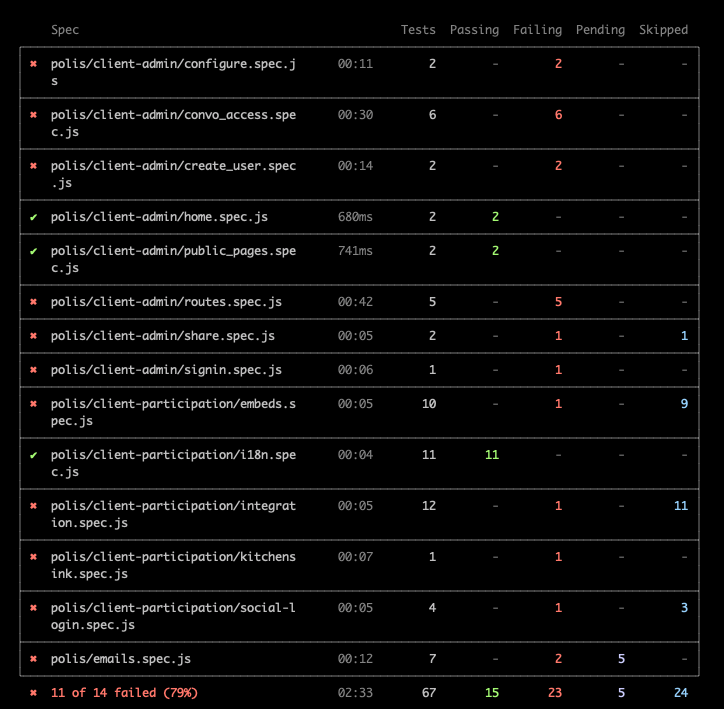Click the green checkmark beside home.spec.js

pyautogui.click(x=33, y=216)
